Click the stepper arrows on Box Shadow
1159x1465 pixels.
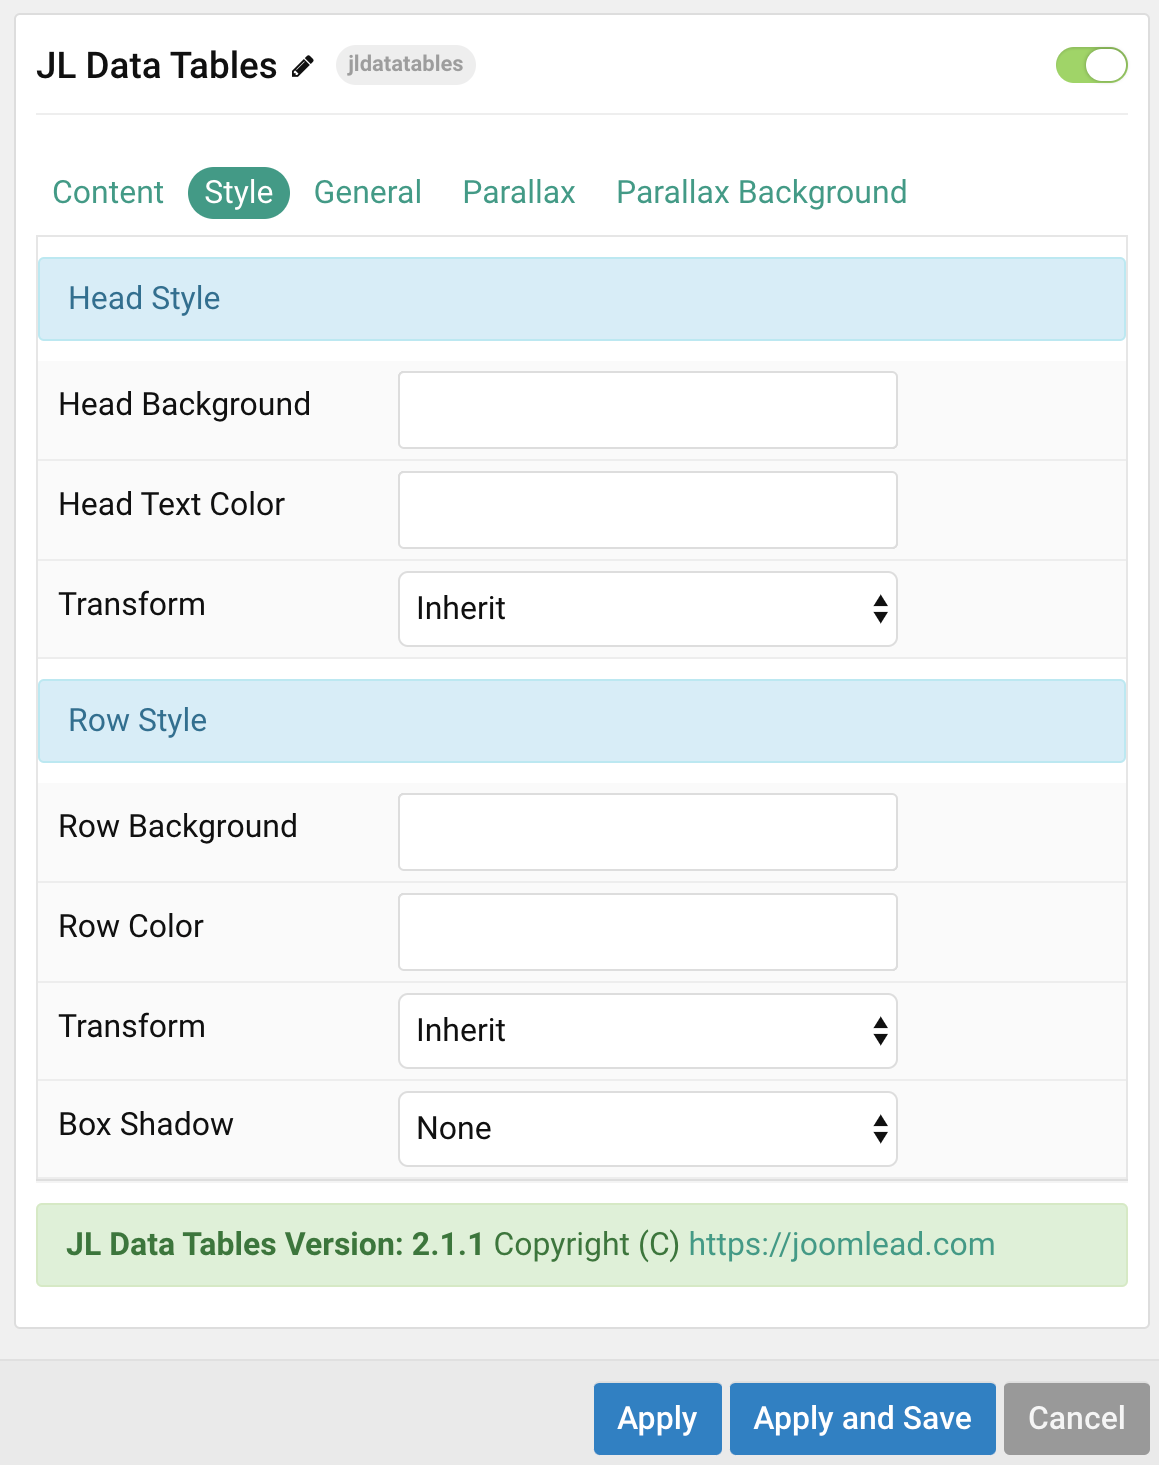(878, 1129)
